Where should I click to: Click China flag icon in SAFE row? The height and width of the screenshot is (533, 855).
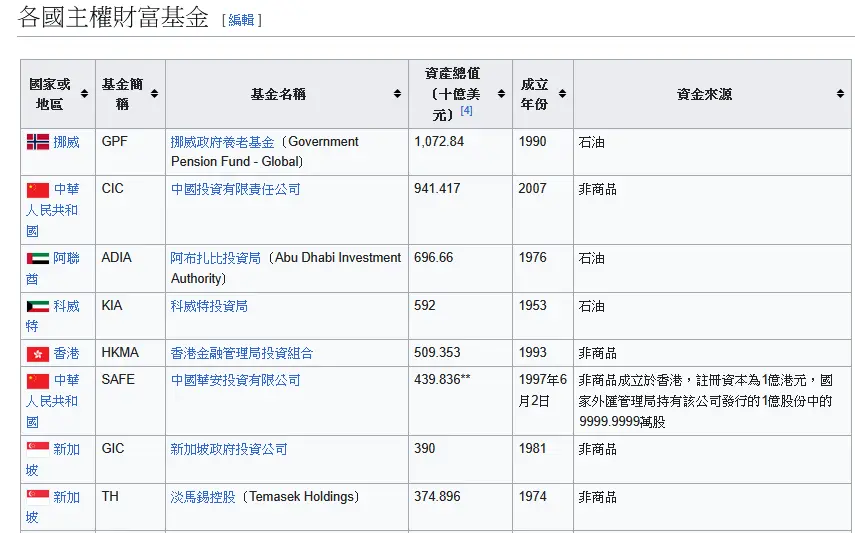click(x=38, y=381)
